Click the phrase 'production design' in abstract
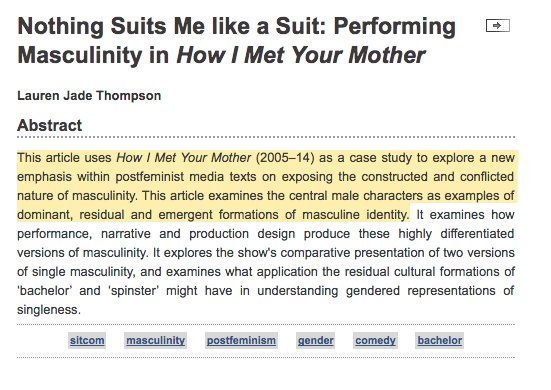551x390 pixels. click(242, 234)
